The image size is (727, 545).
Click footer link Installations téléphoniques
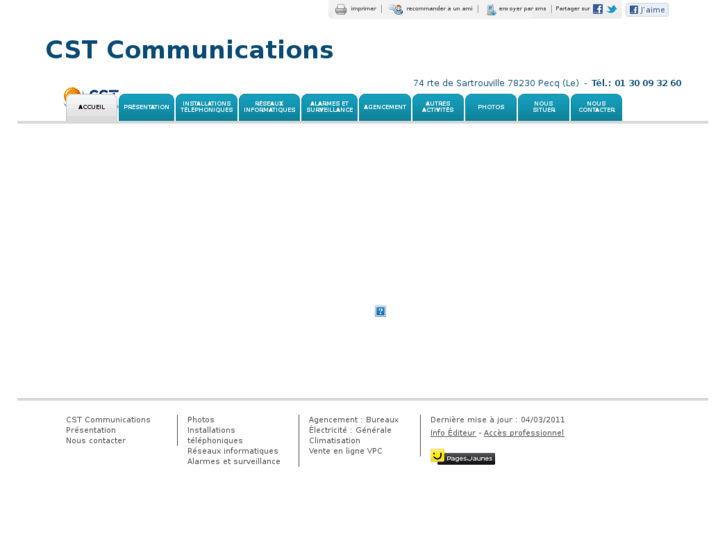tap(215, 436)
